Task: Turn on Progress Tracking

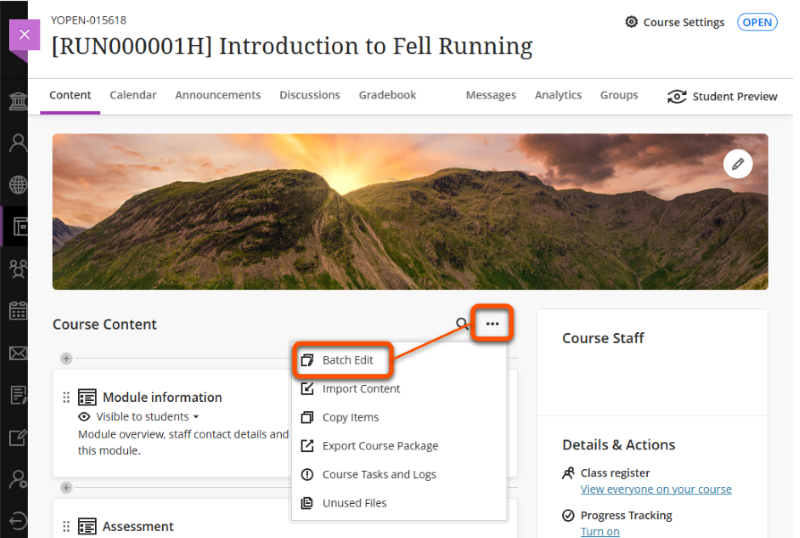Action: 600,531
